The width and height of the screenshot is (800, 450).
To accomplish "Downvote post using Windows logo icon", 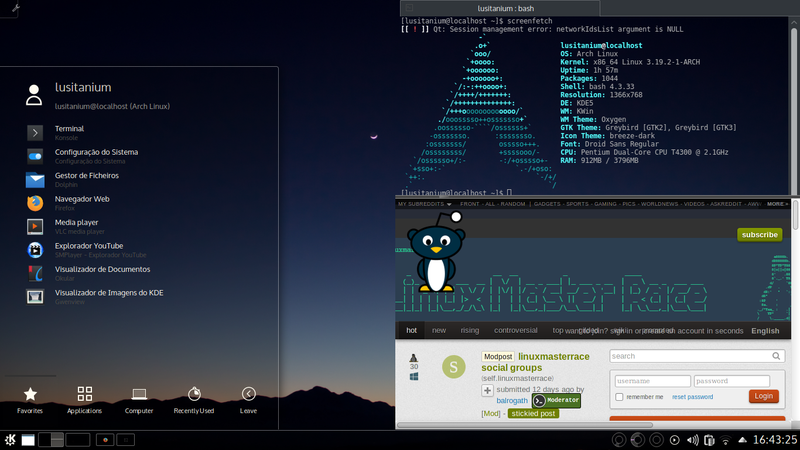I will 414,377.
